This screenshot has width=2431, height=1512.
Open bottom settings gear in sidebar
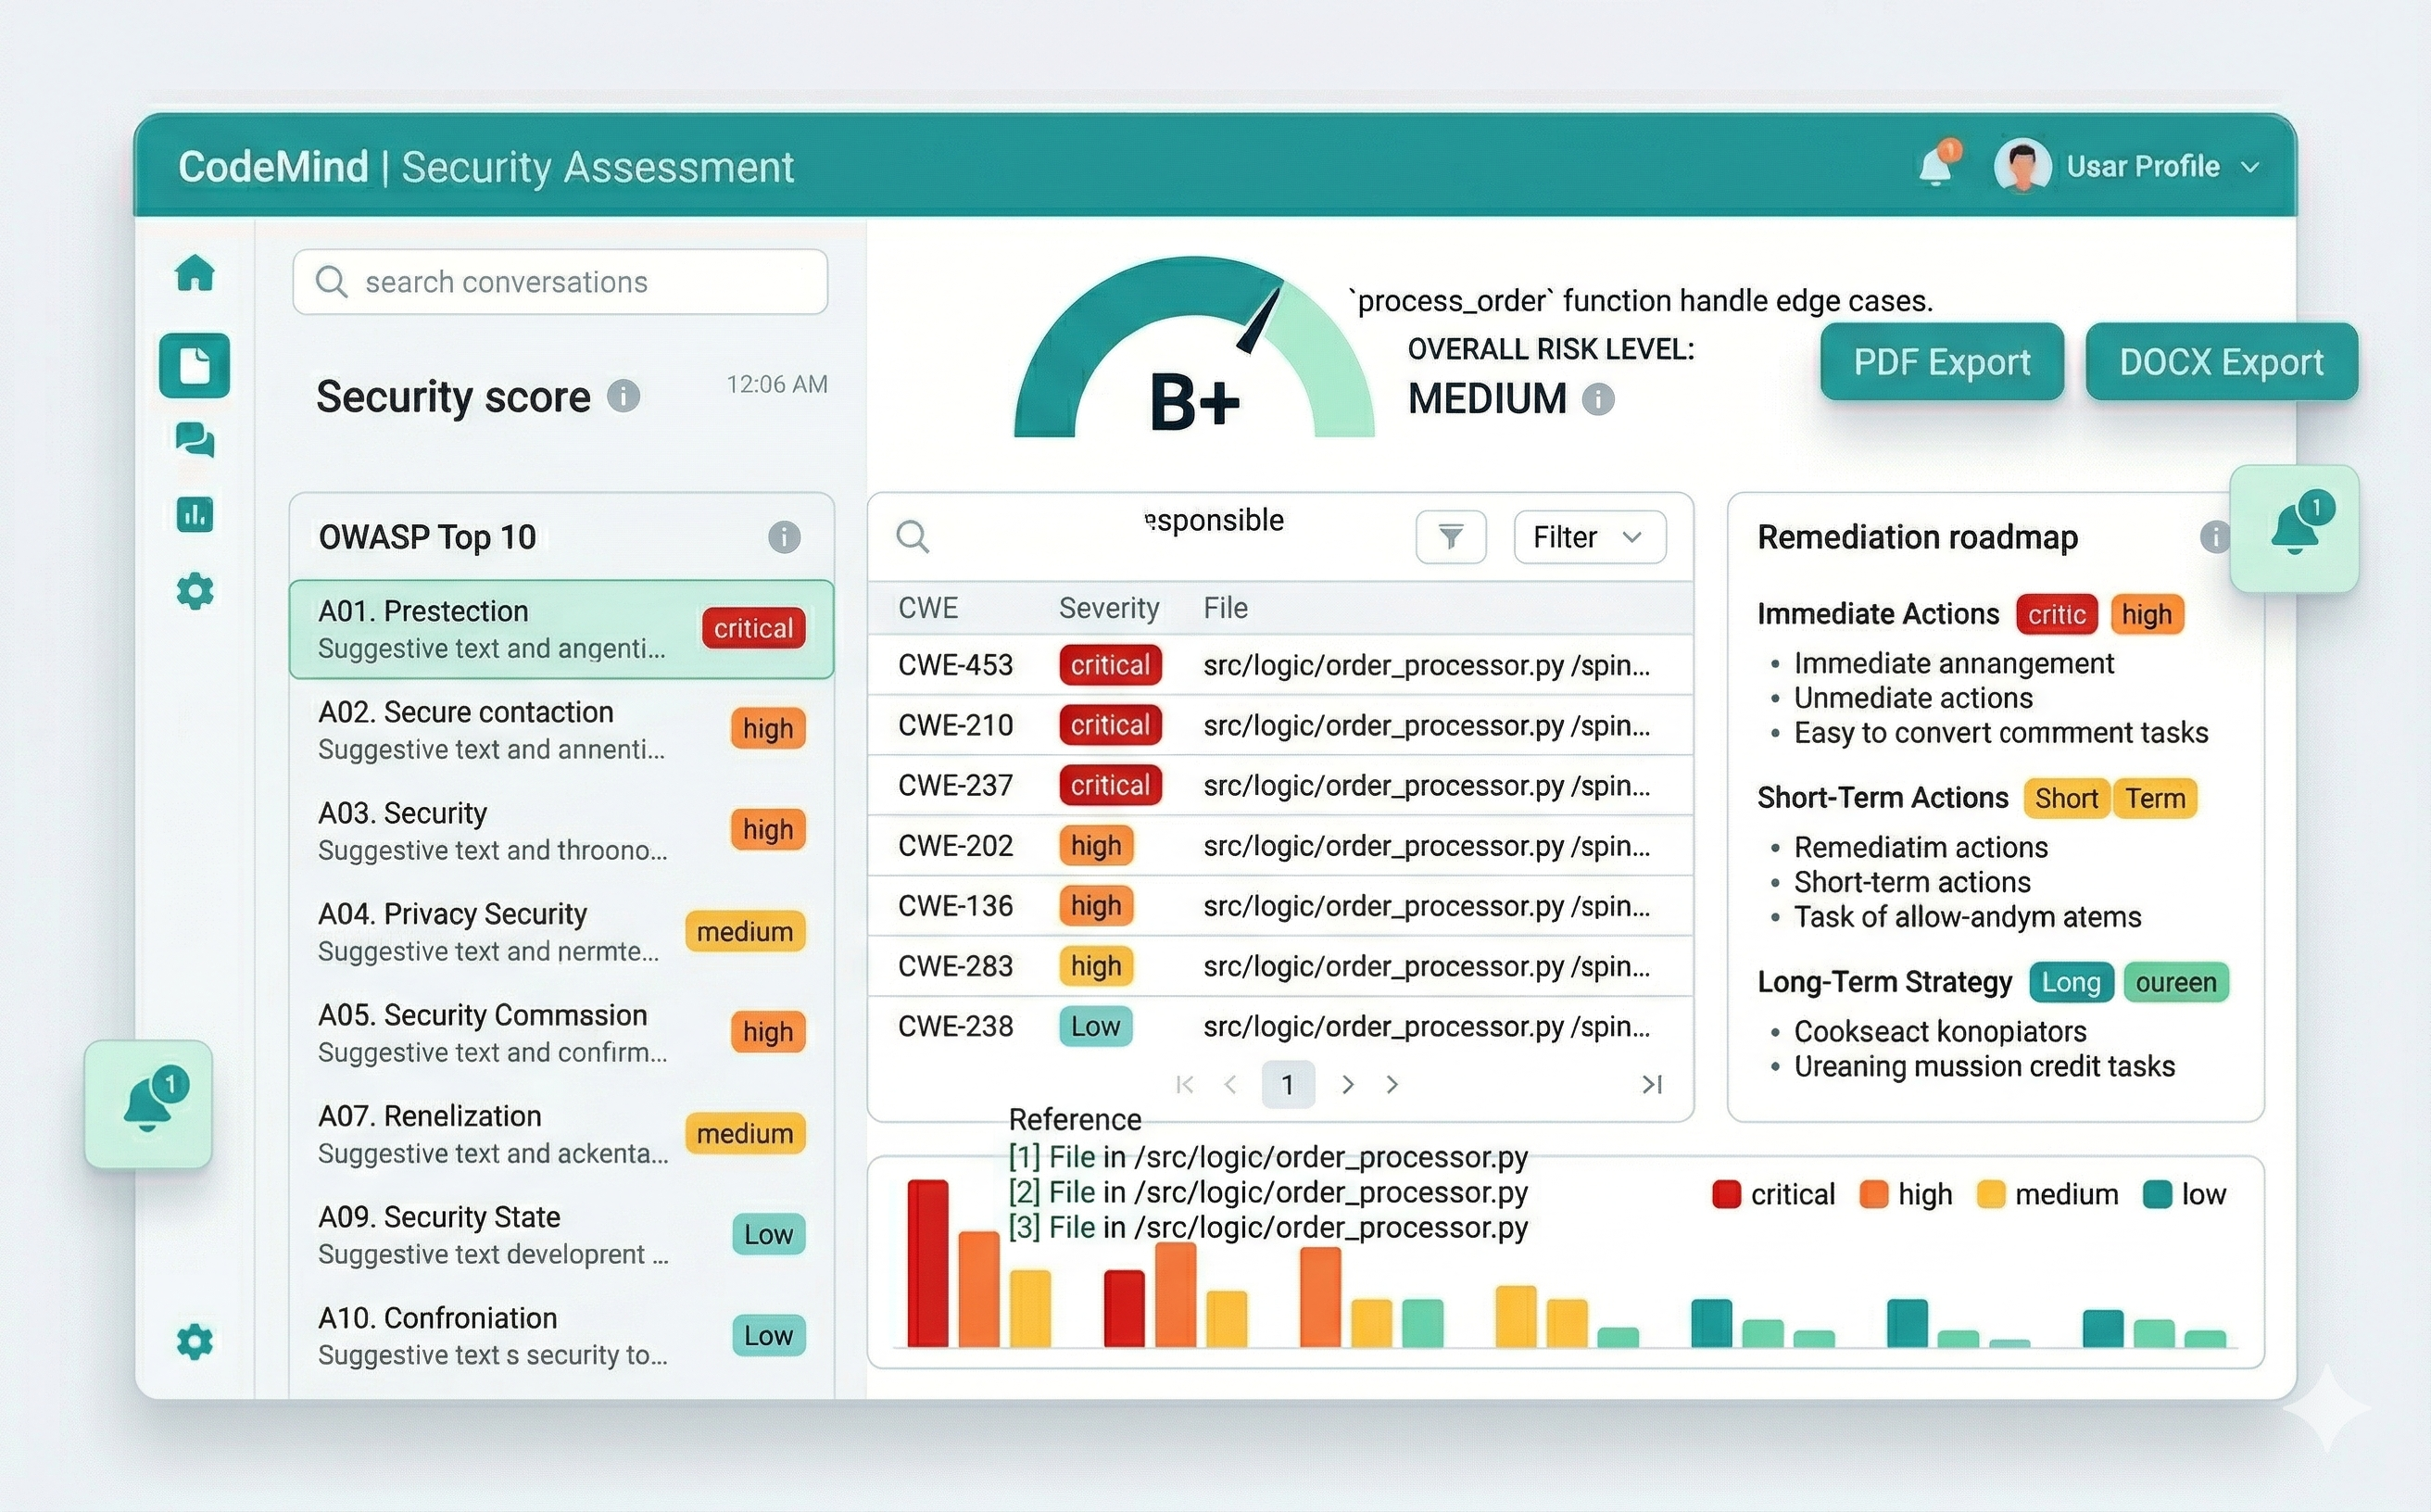pyautogui.click(x=194, y=1341)
